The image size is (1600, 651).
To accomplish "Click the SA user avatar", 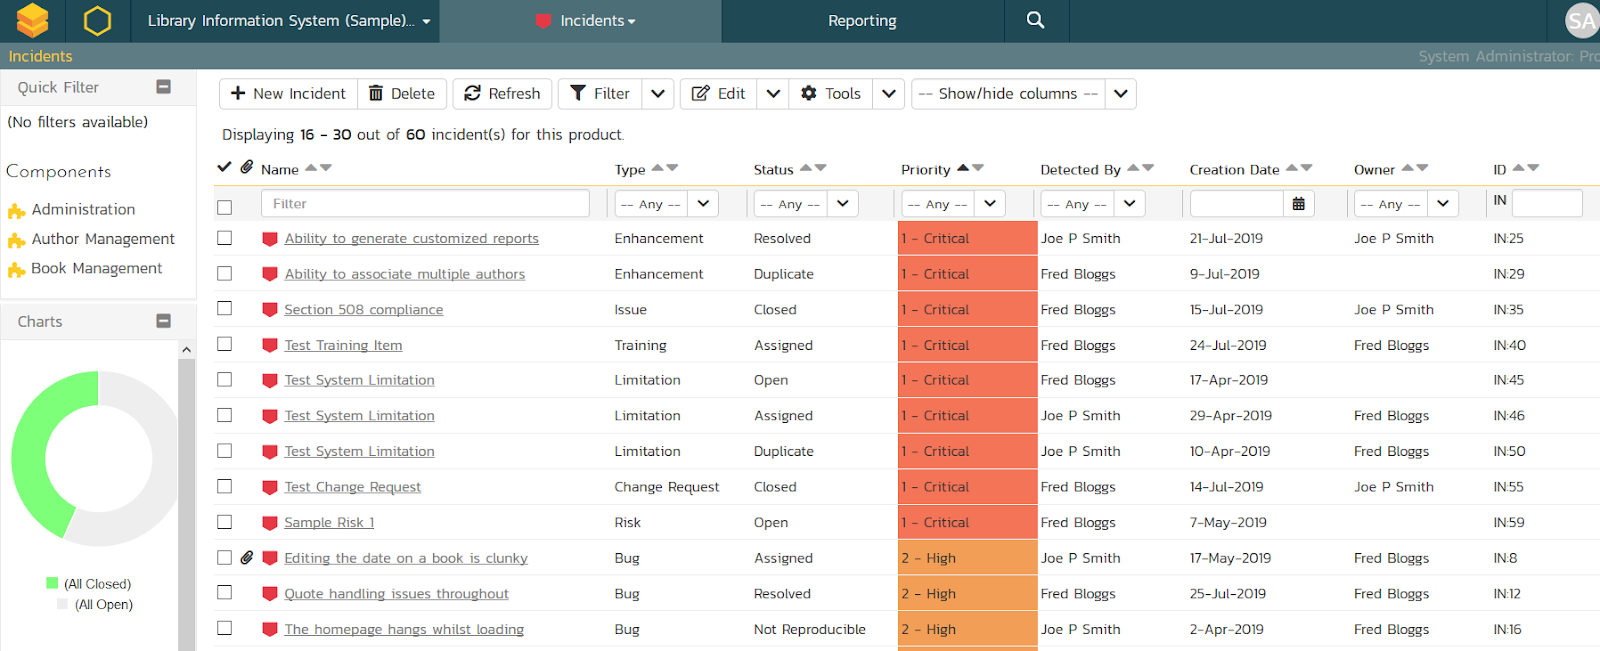I will [1581, 20].
